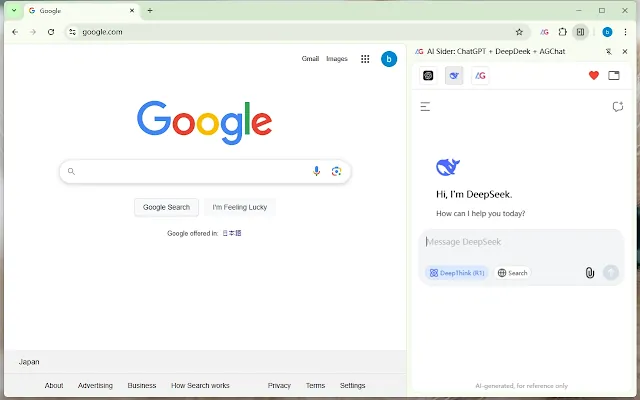The height and width of the screenshot is (400, 640).
Task: Bookmark this page with star icon
Action: pos(519,32)
